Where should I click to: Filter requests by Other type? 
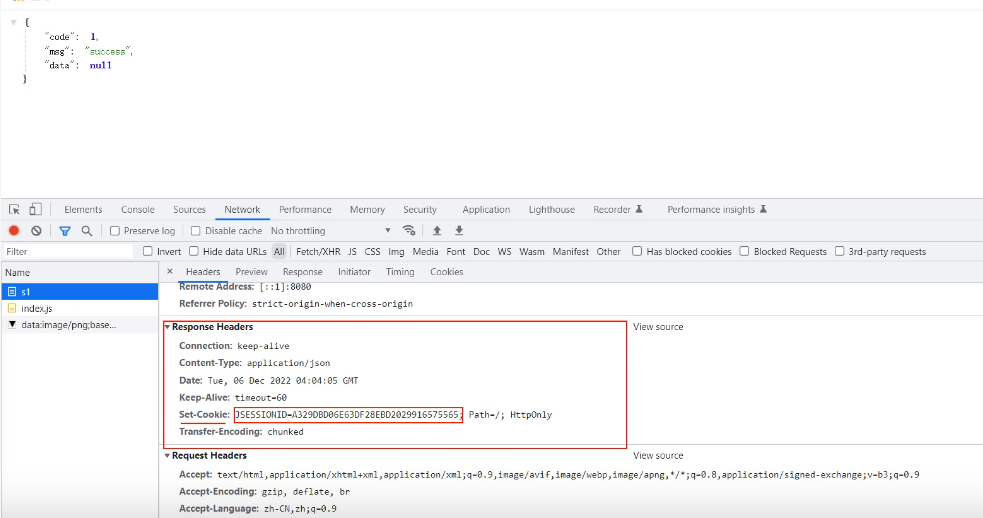609,251
